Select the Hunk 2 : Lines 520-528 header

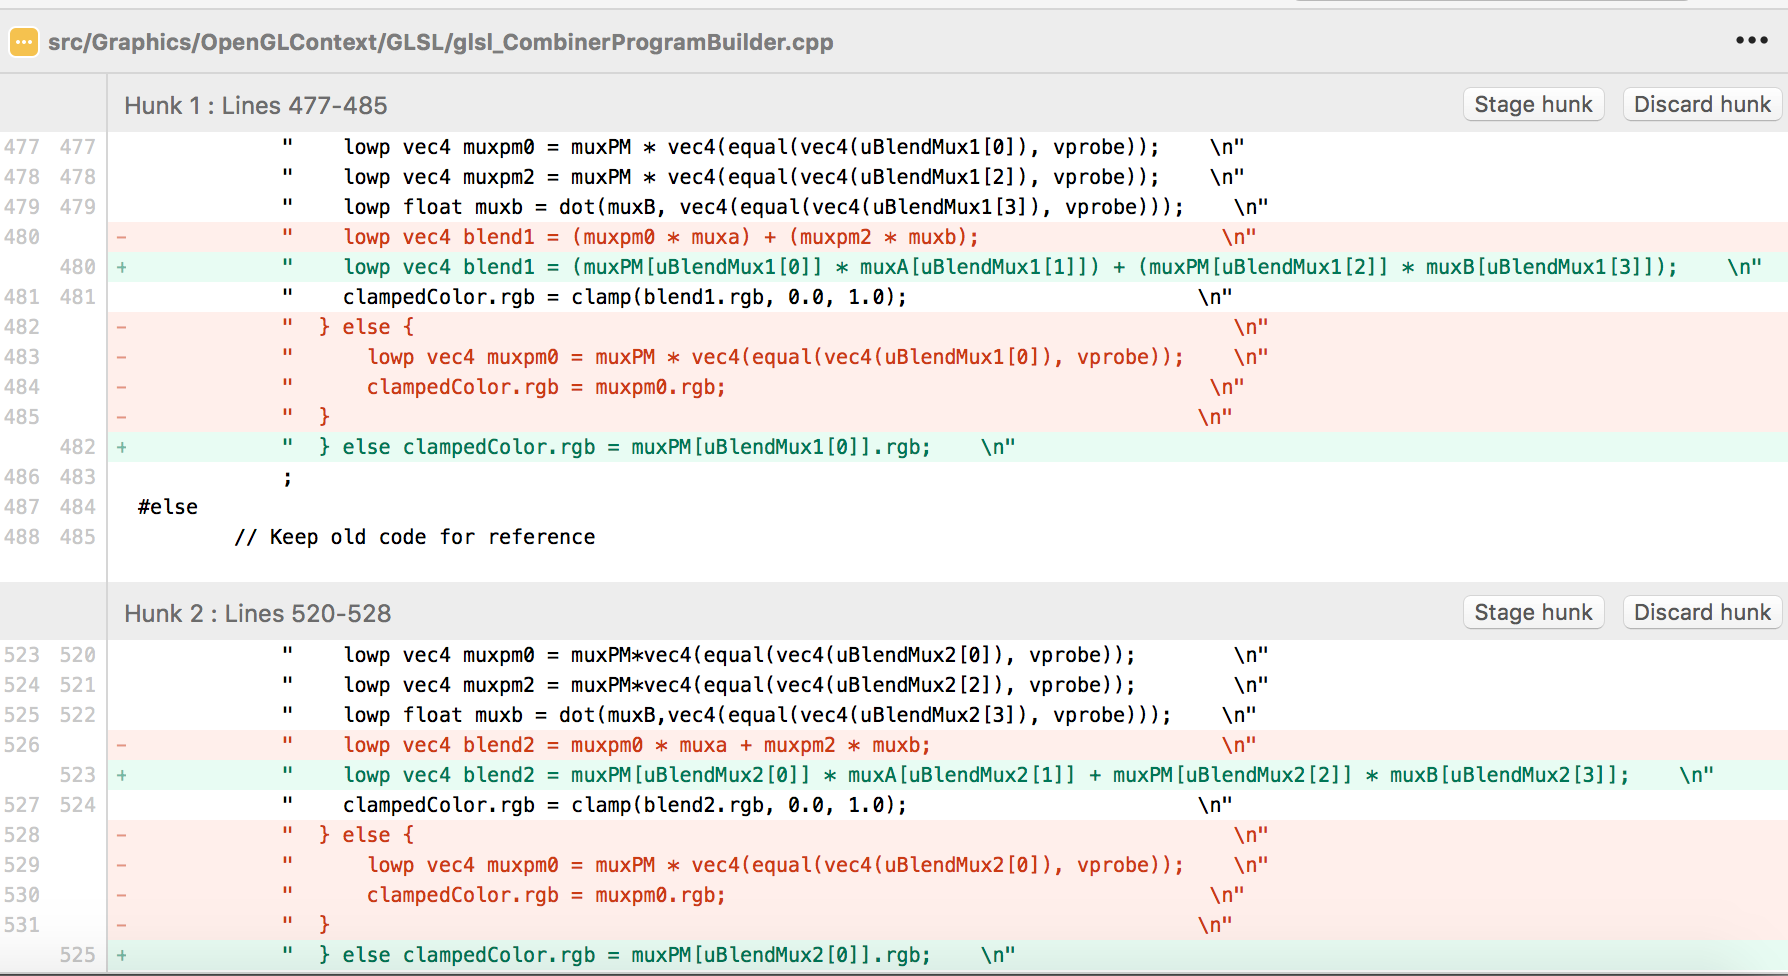pos(258,614)
